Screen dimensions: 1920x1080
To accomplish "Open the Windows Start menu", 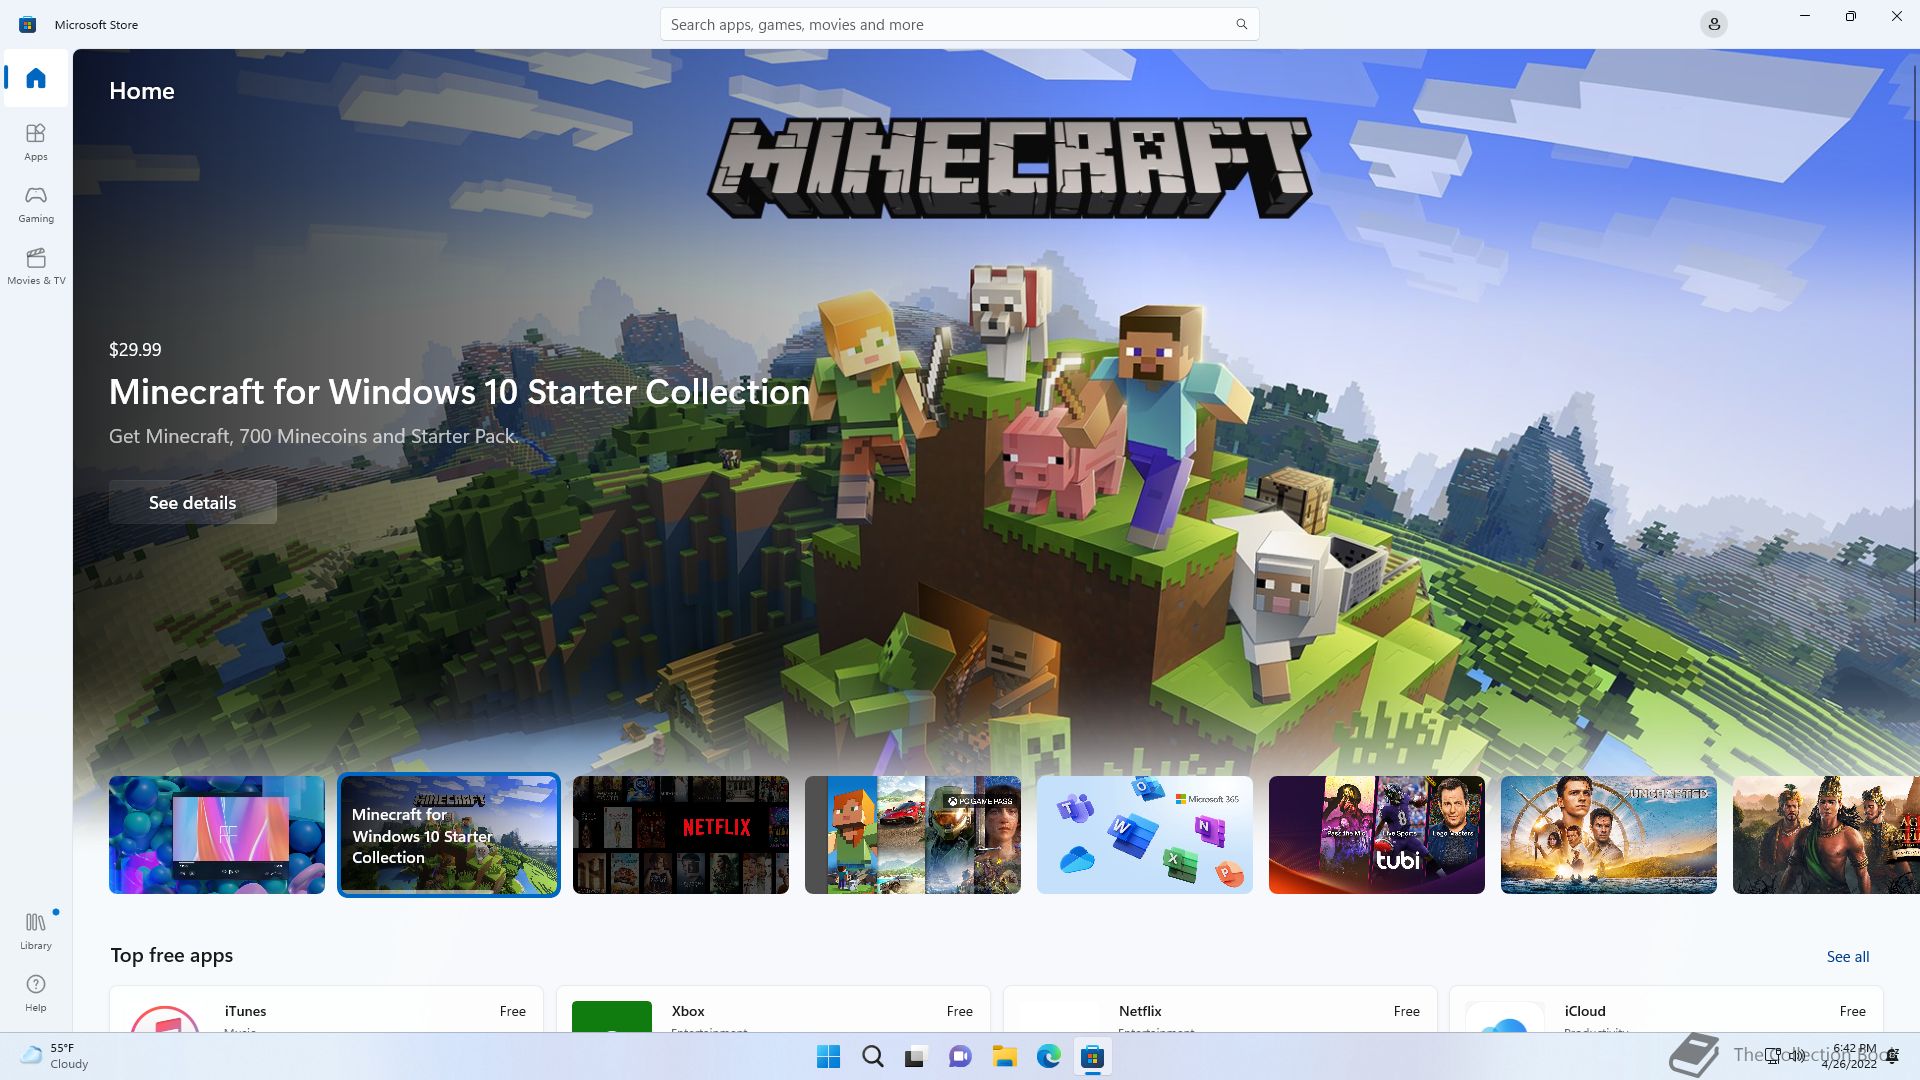I will (x=828, y=1056).
